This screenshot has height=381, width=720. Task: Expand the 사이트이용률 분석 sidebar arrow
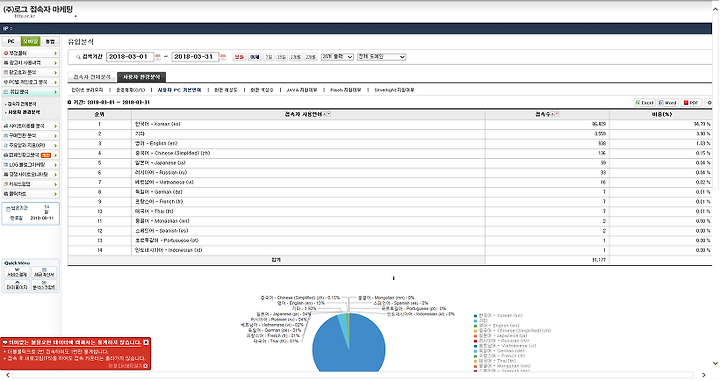(x=56, y=126)
